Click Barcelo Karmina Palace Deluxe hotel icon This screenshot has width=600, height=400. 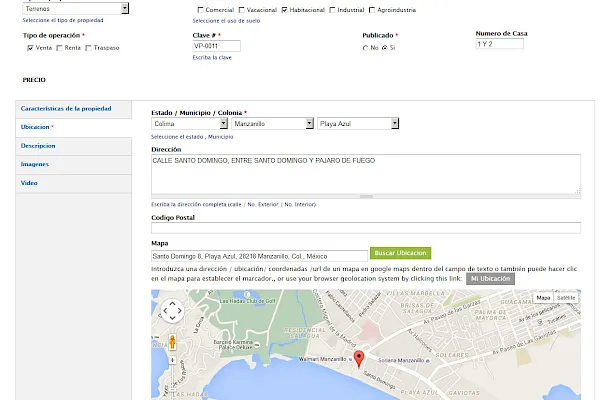[257, 344]
